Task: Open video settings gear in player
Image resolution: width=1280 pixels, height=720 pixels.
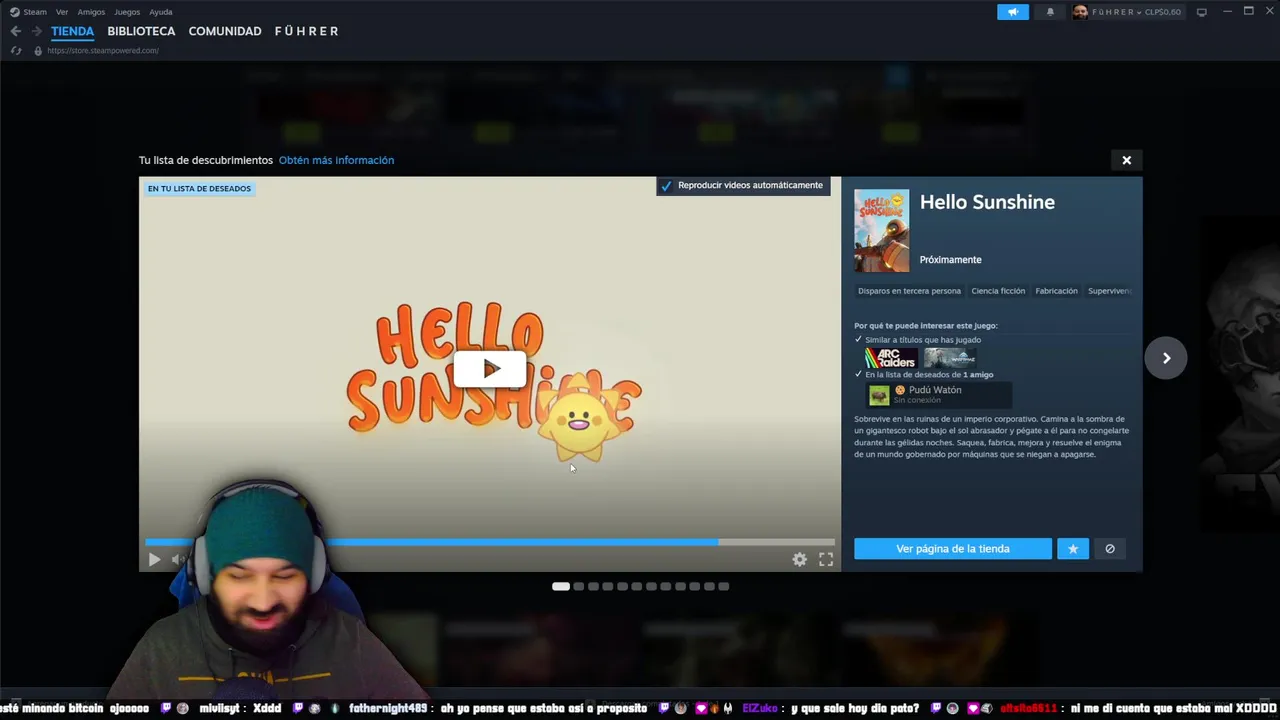Action: click(799, 560)
